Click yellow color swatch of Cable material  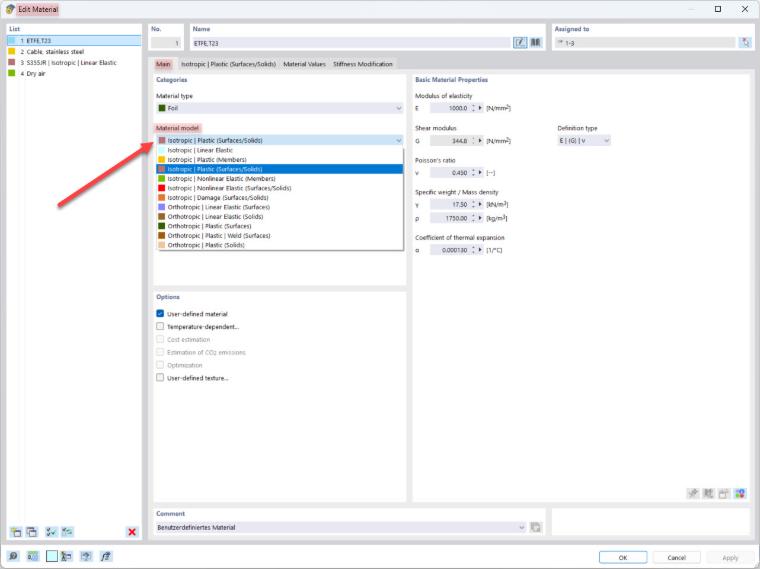click(12, 51)
